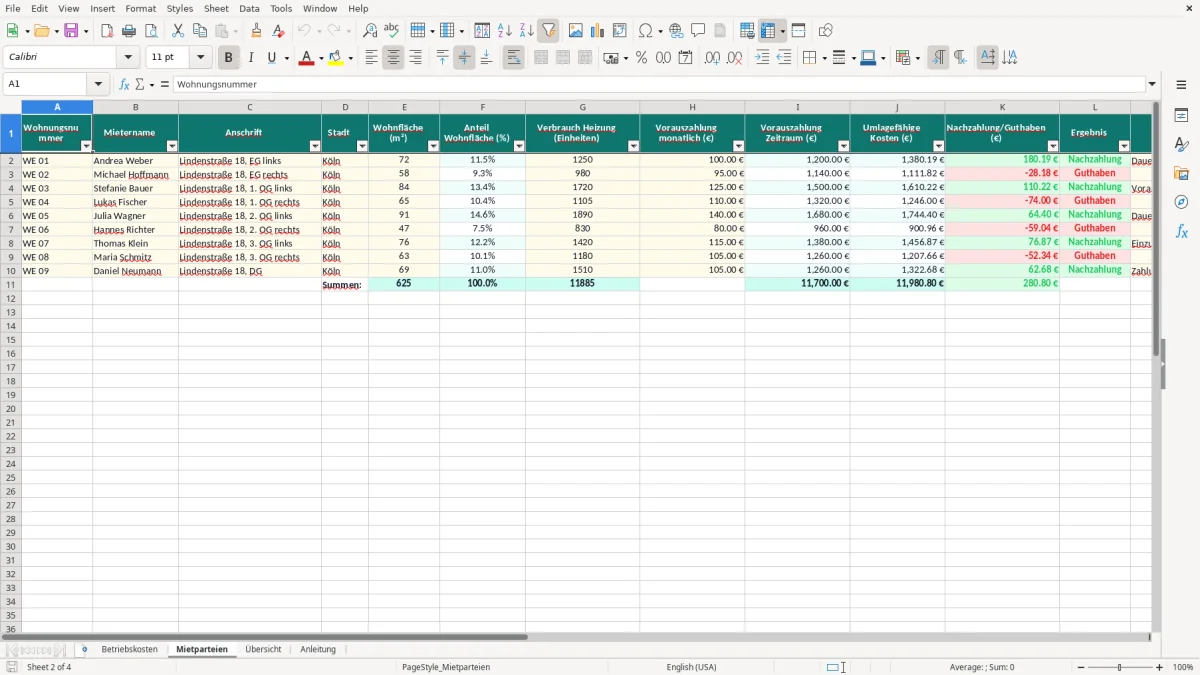Toggle Bold formatting
This screenshot has height=675, width=1200.
click(x=229, y=58)
